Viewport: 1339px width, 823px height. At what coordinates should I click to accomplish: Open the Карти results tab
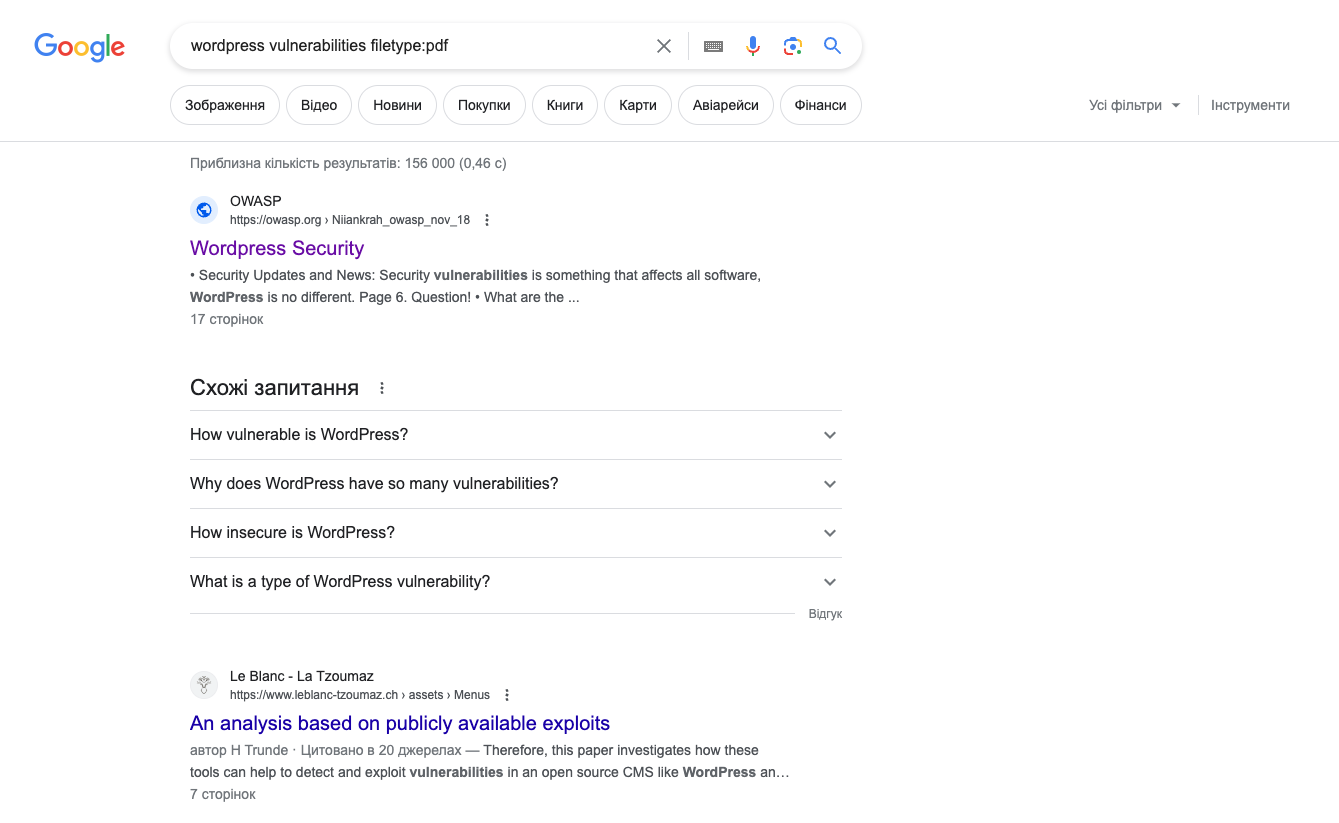[638, 105]
